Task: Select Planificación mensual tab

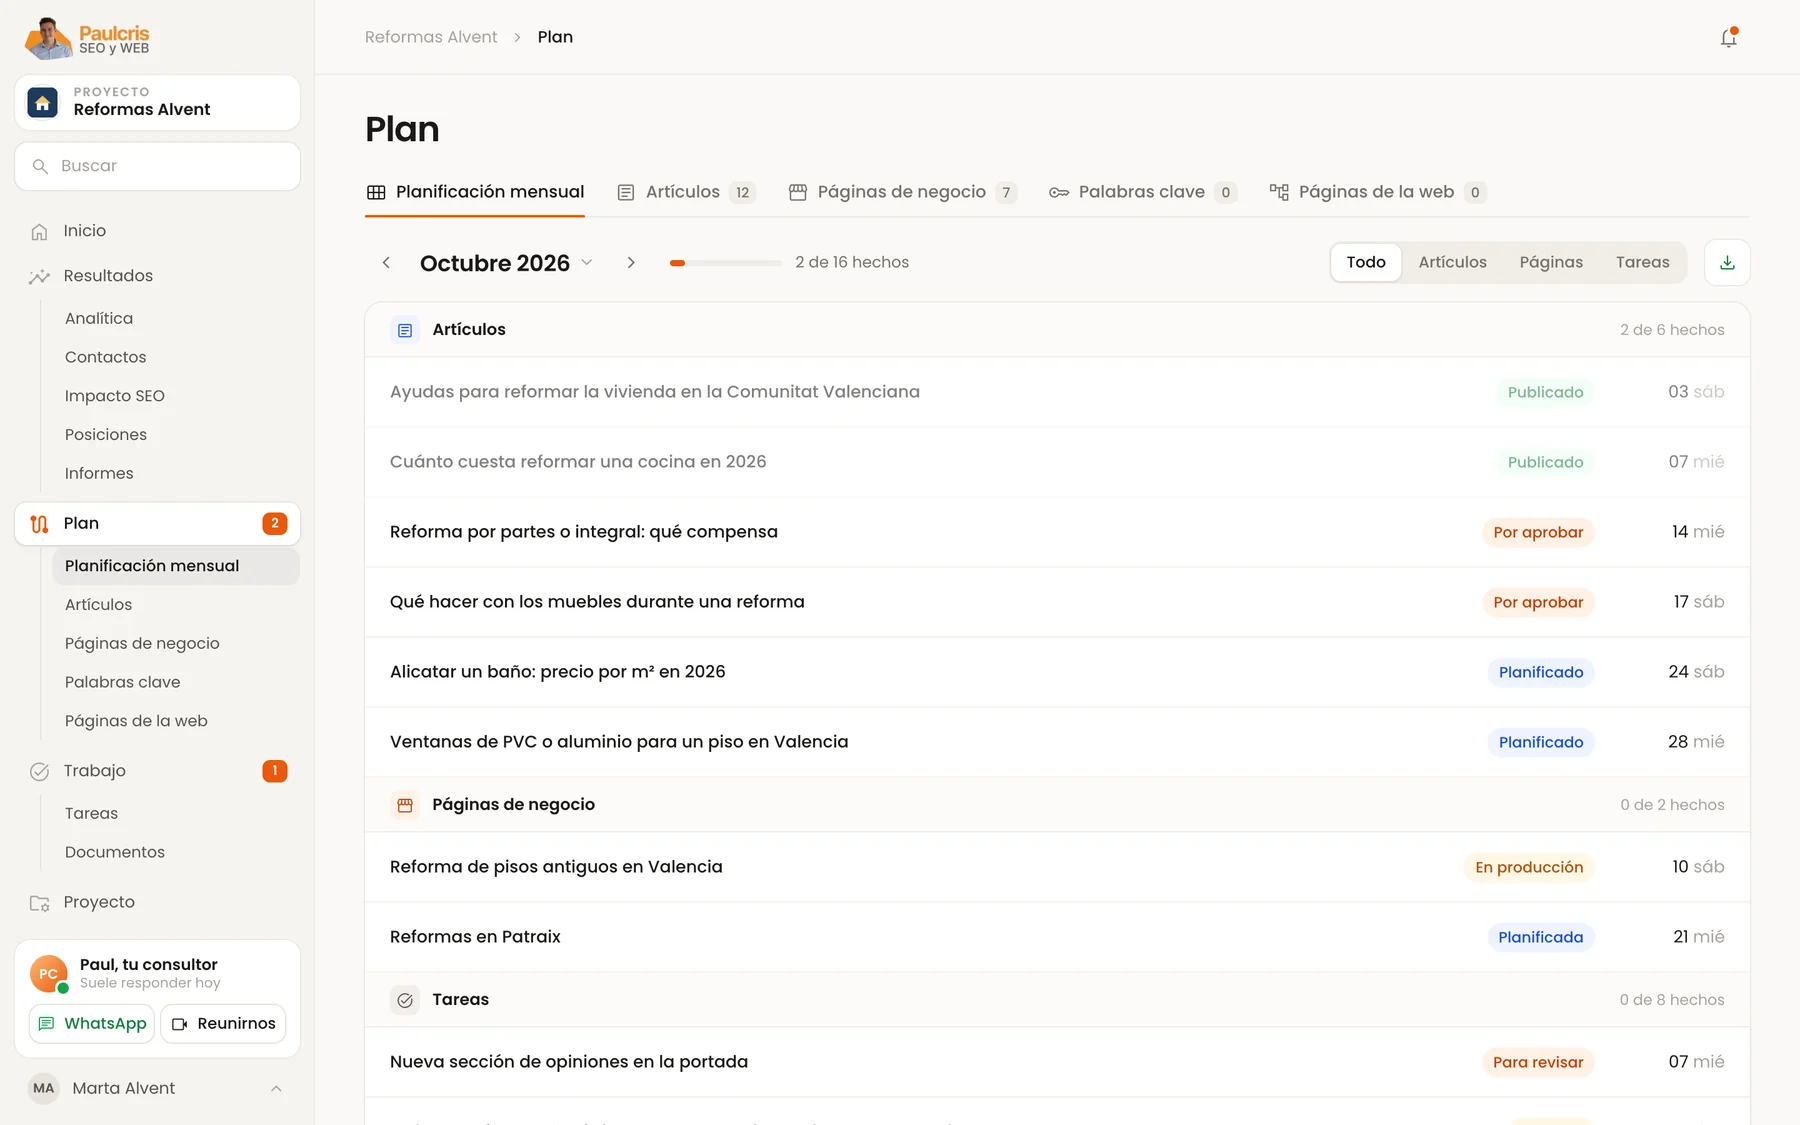Action: point(475,192)
